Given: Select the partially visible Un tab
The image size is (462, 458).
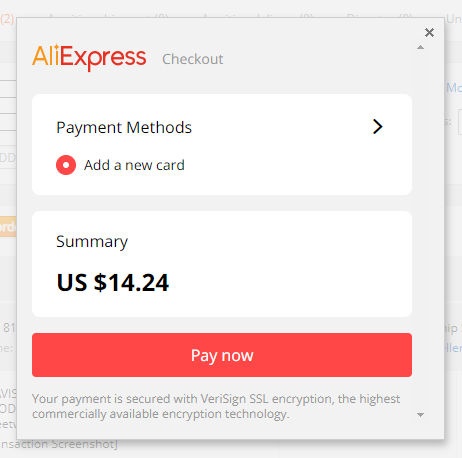Looking at the screenshot, I should point(454,19).
